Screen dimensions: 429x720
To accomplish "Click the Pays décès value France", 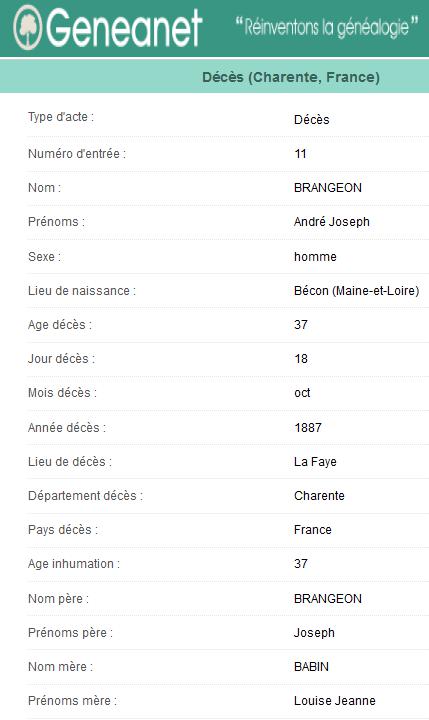I will pyautogui.click(x=313, y=530).
